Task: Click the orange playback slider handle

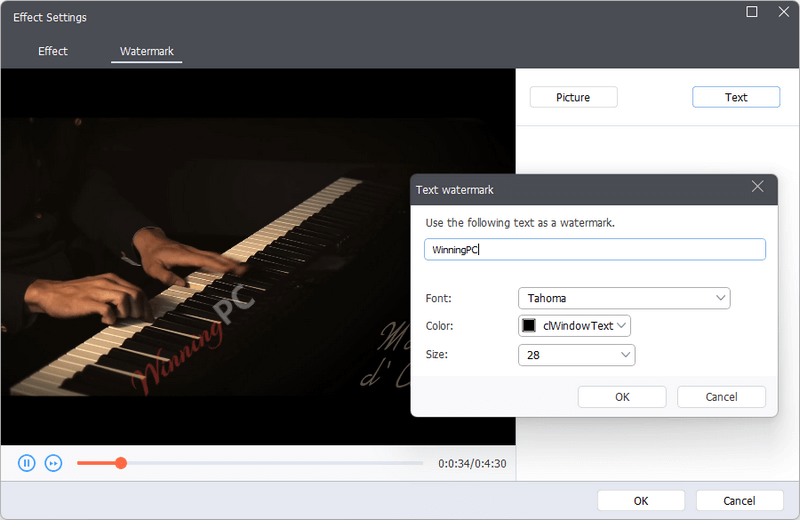Action: click(x=121, y=463)
